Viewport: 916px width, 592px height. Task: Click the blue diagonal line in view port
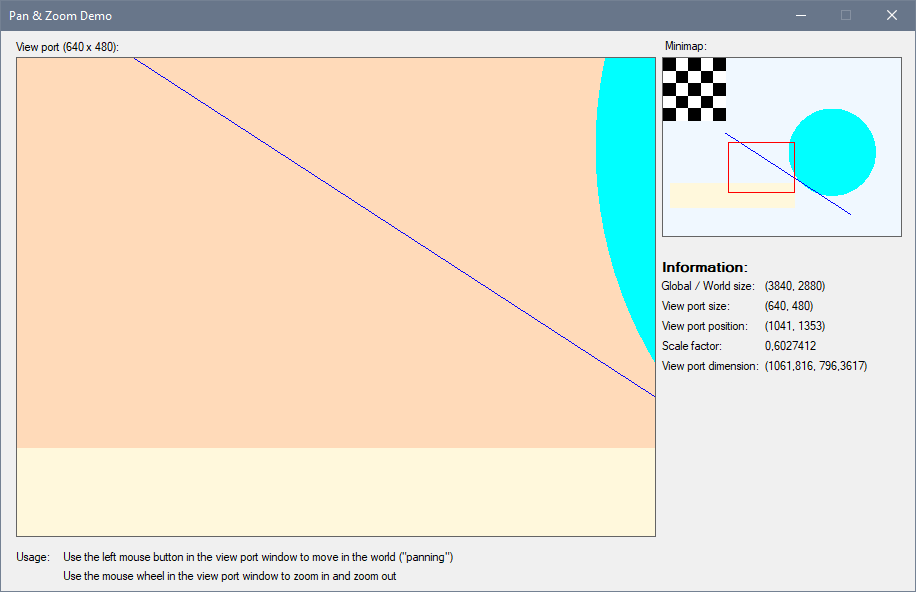click(394, 227)
